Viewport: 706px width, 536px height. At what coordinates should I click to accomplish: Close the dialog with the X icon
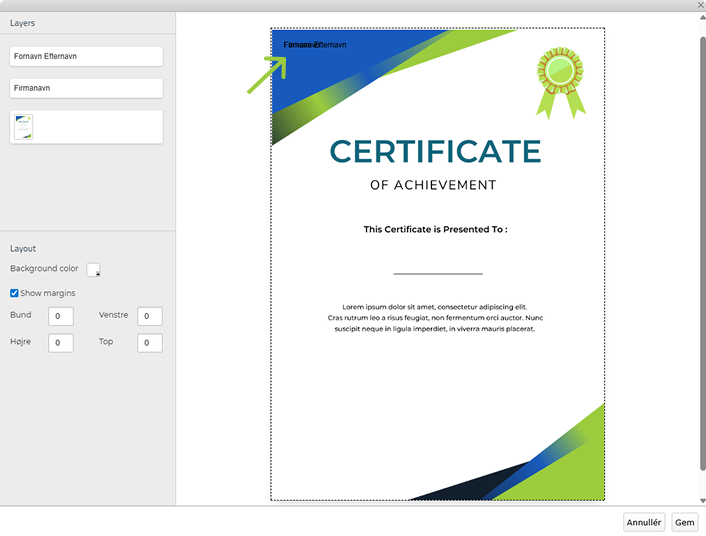(x=701, y=5)
